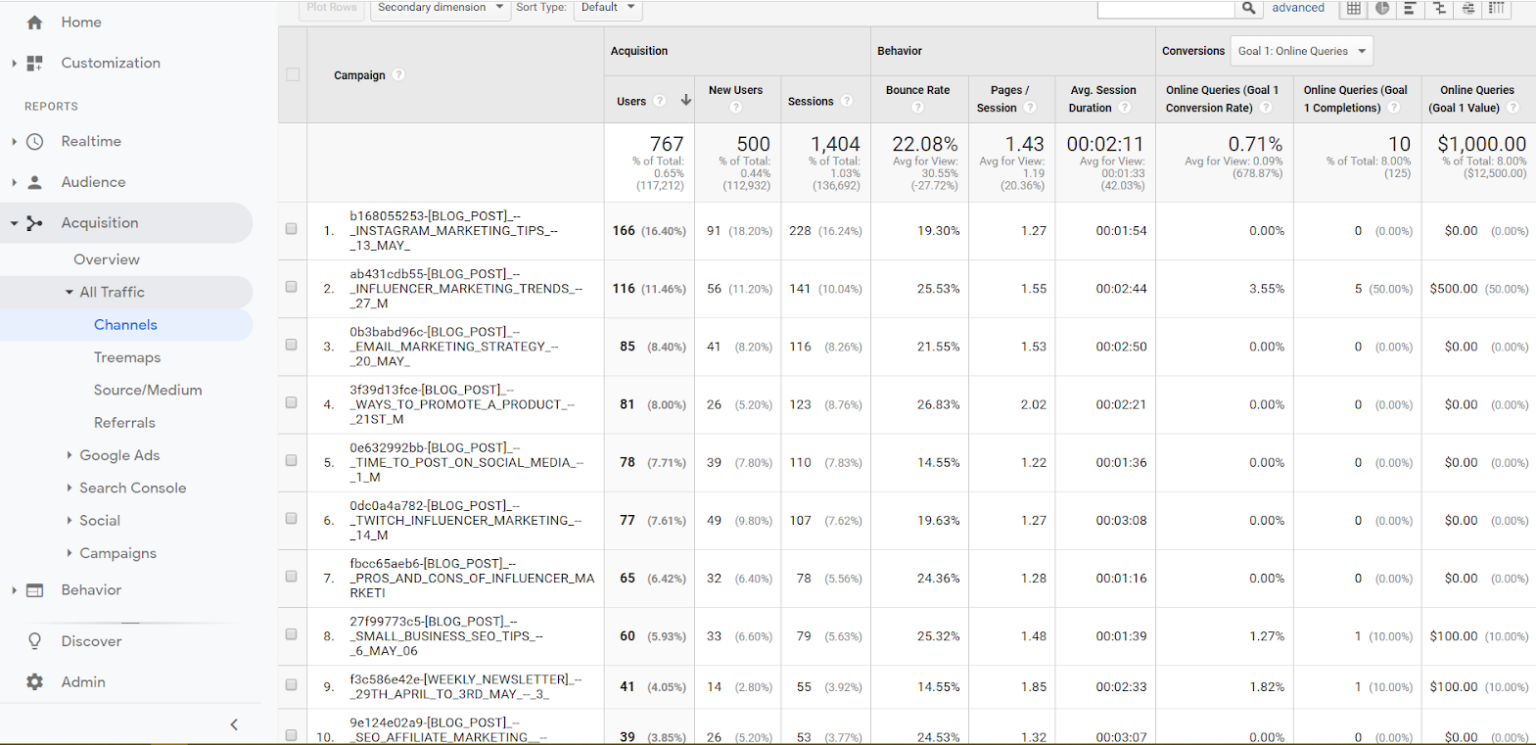Viewport: 1536px width, 745px height.
Task: Click the performance view icon
Action: (x=1409, y=8)
